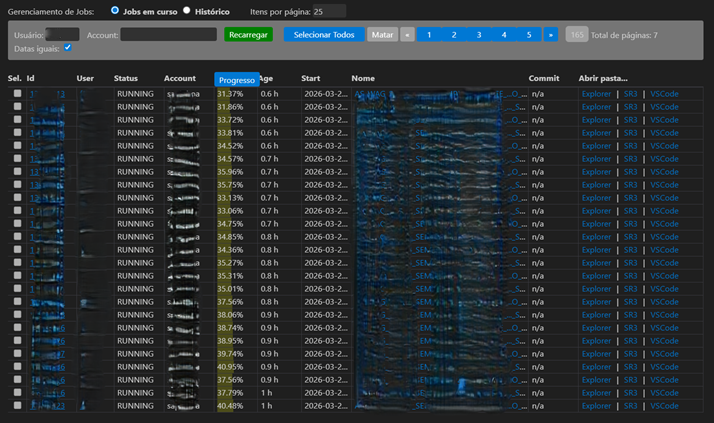Click the Account column header
Viewport: 714px width, 423px height.
(180, 78)
